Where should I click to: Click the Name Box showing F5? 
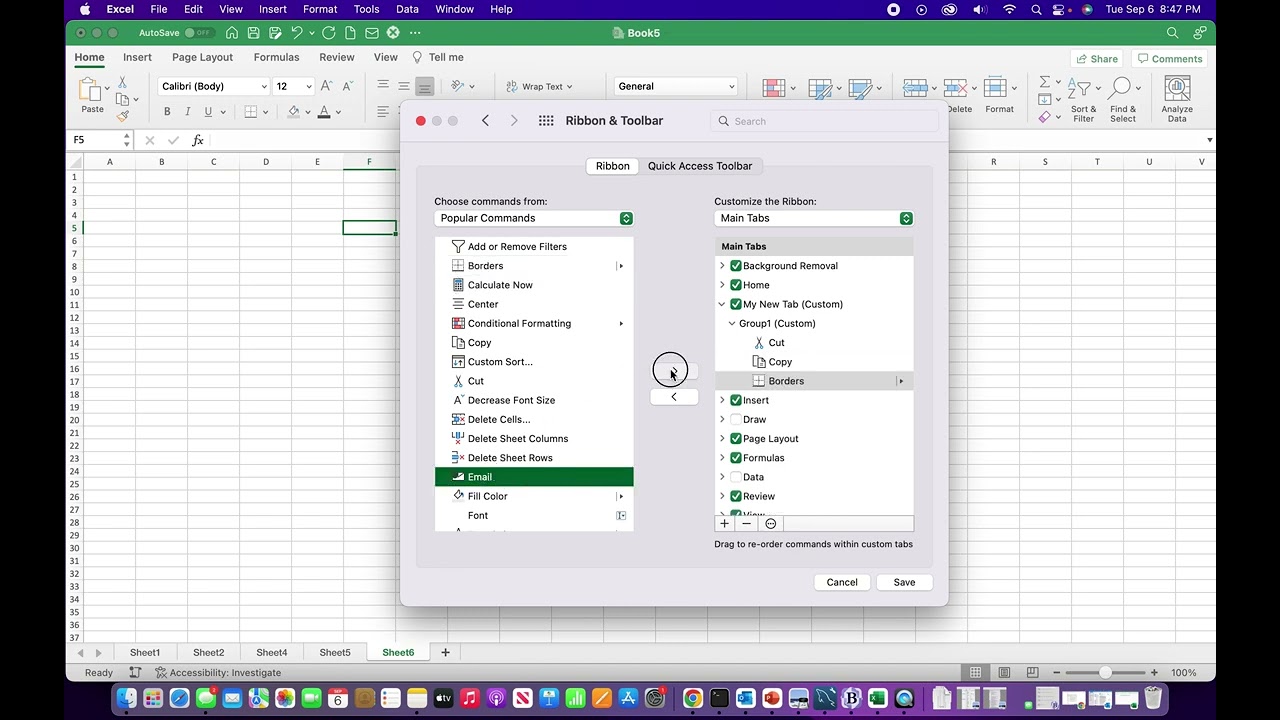[x=99, y=140]
